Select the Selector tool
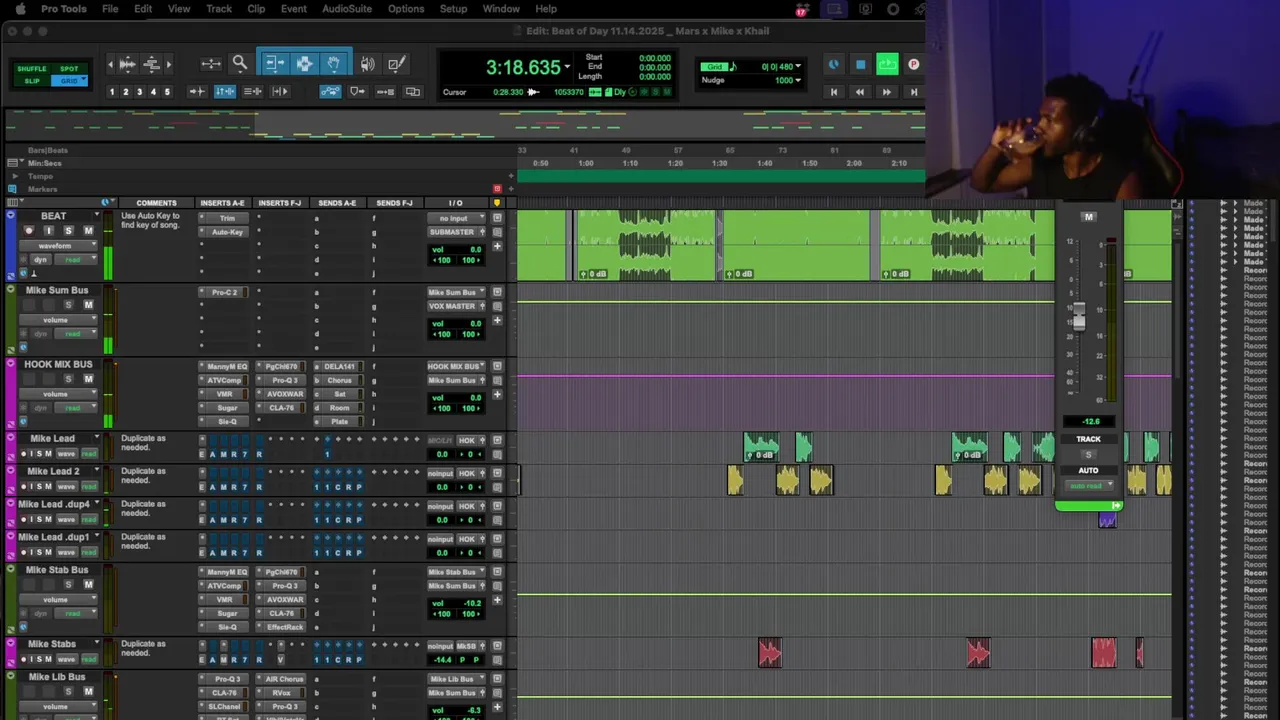Viewport: 1280px width, 720px height. (x=304, y=64)
